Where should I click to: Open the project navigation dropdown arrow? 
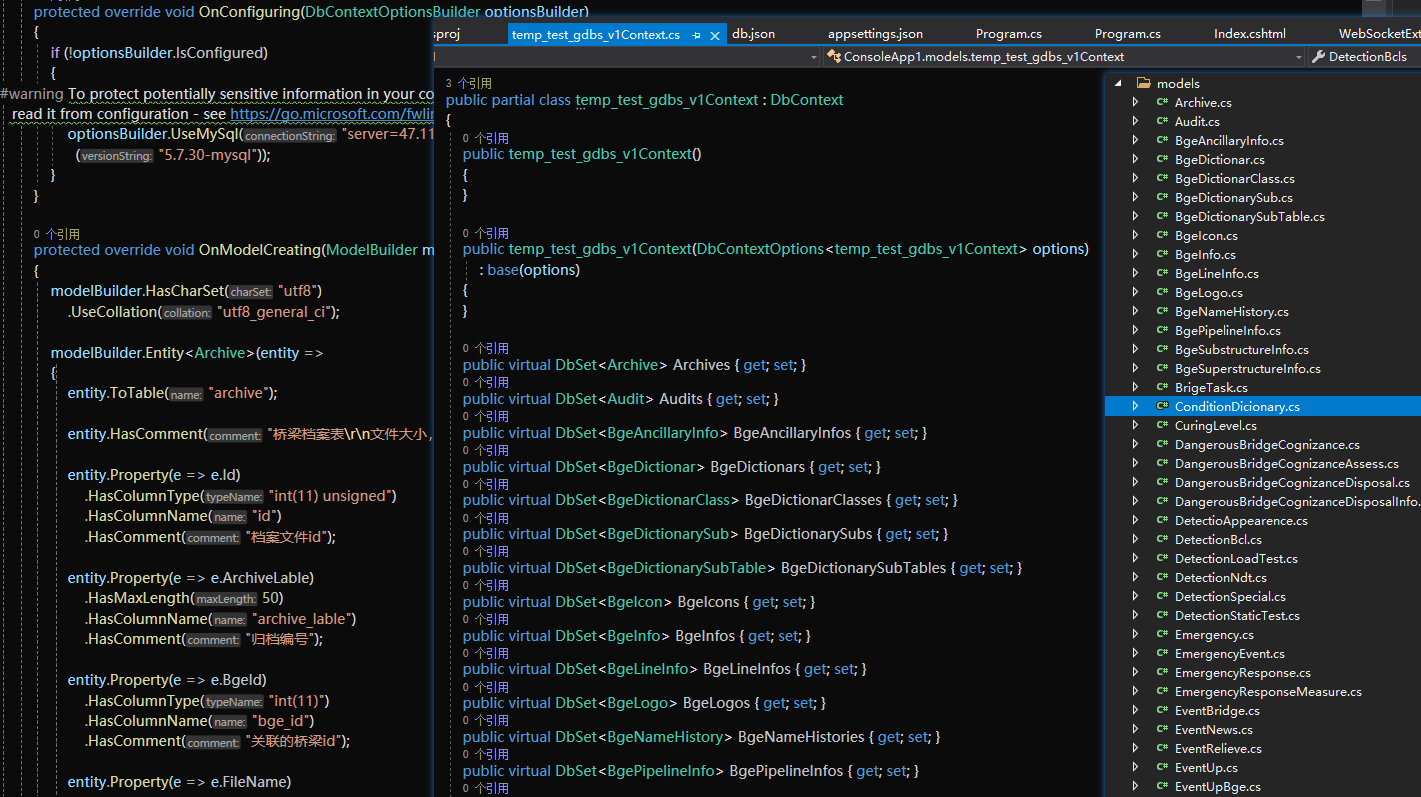pyautogui.click(x=814, y=57)
